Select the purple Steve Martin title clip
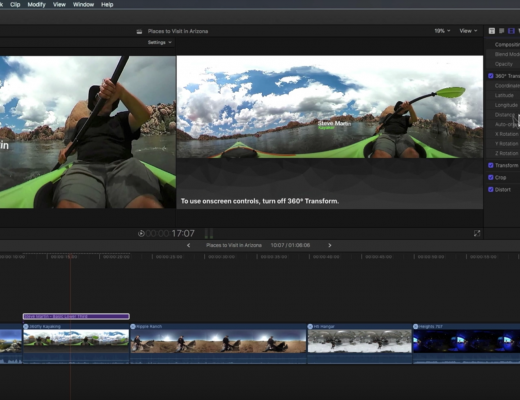This screenshot has height=400, width=520. tap(76, 316)
